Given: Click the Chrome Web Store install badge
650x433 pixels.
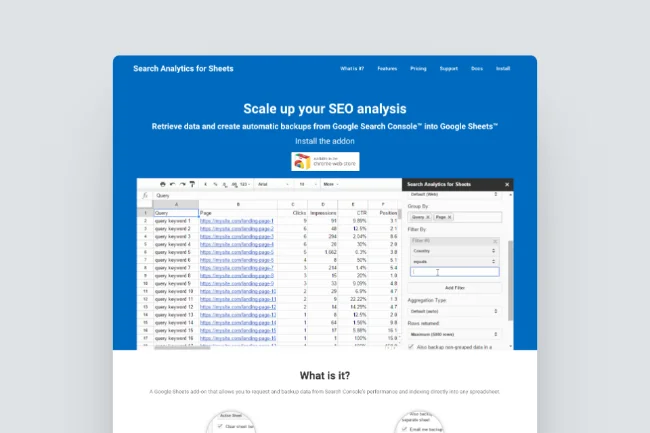Looking at the screenshot, I should click(325, 162).
